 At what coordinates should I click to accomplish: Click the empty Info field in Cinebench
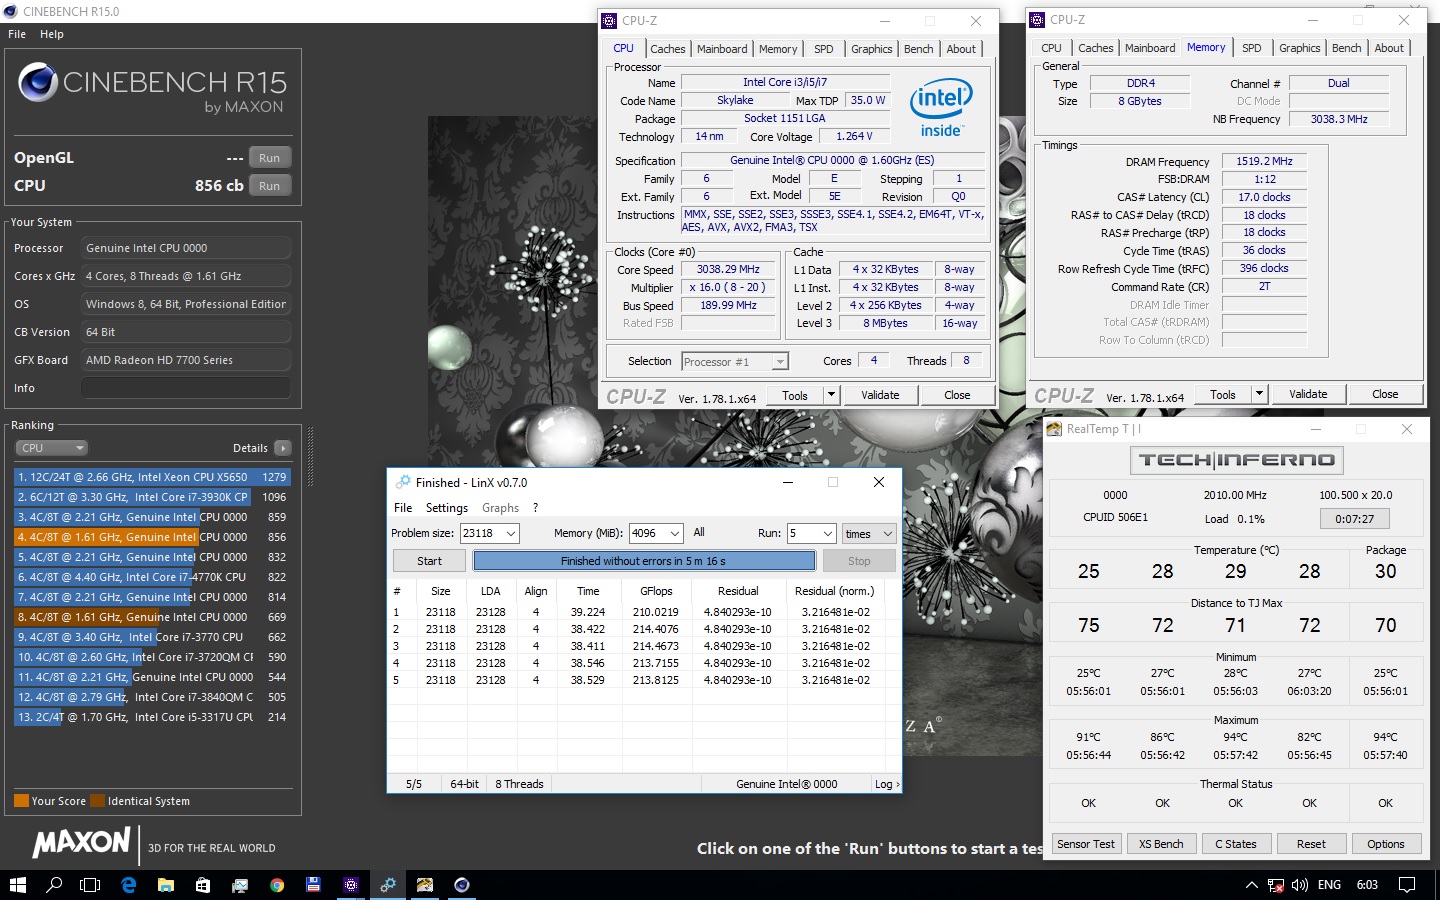tap(186, 388)
